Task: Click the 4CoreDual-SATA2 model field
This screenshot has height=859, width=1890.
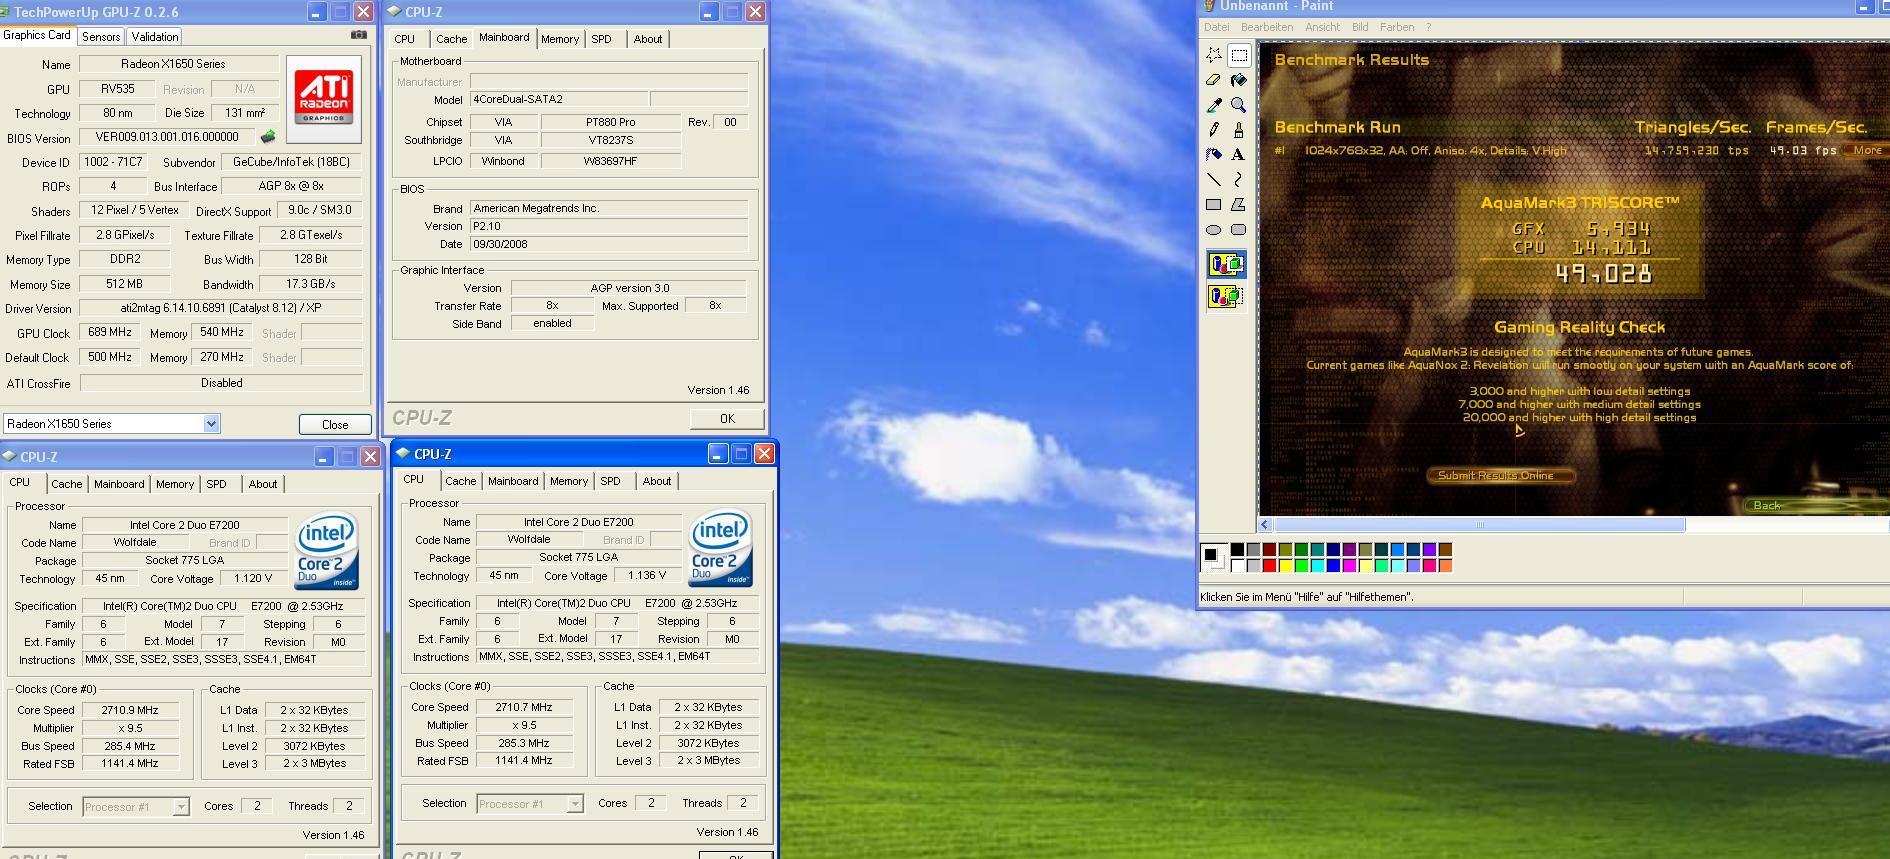Action: [558, 99]
